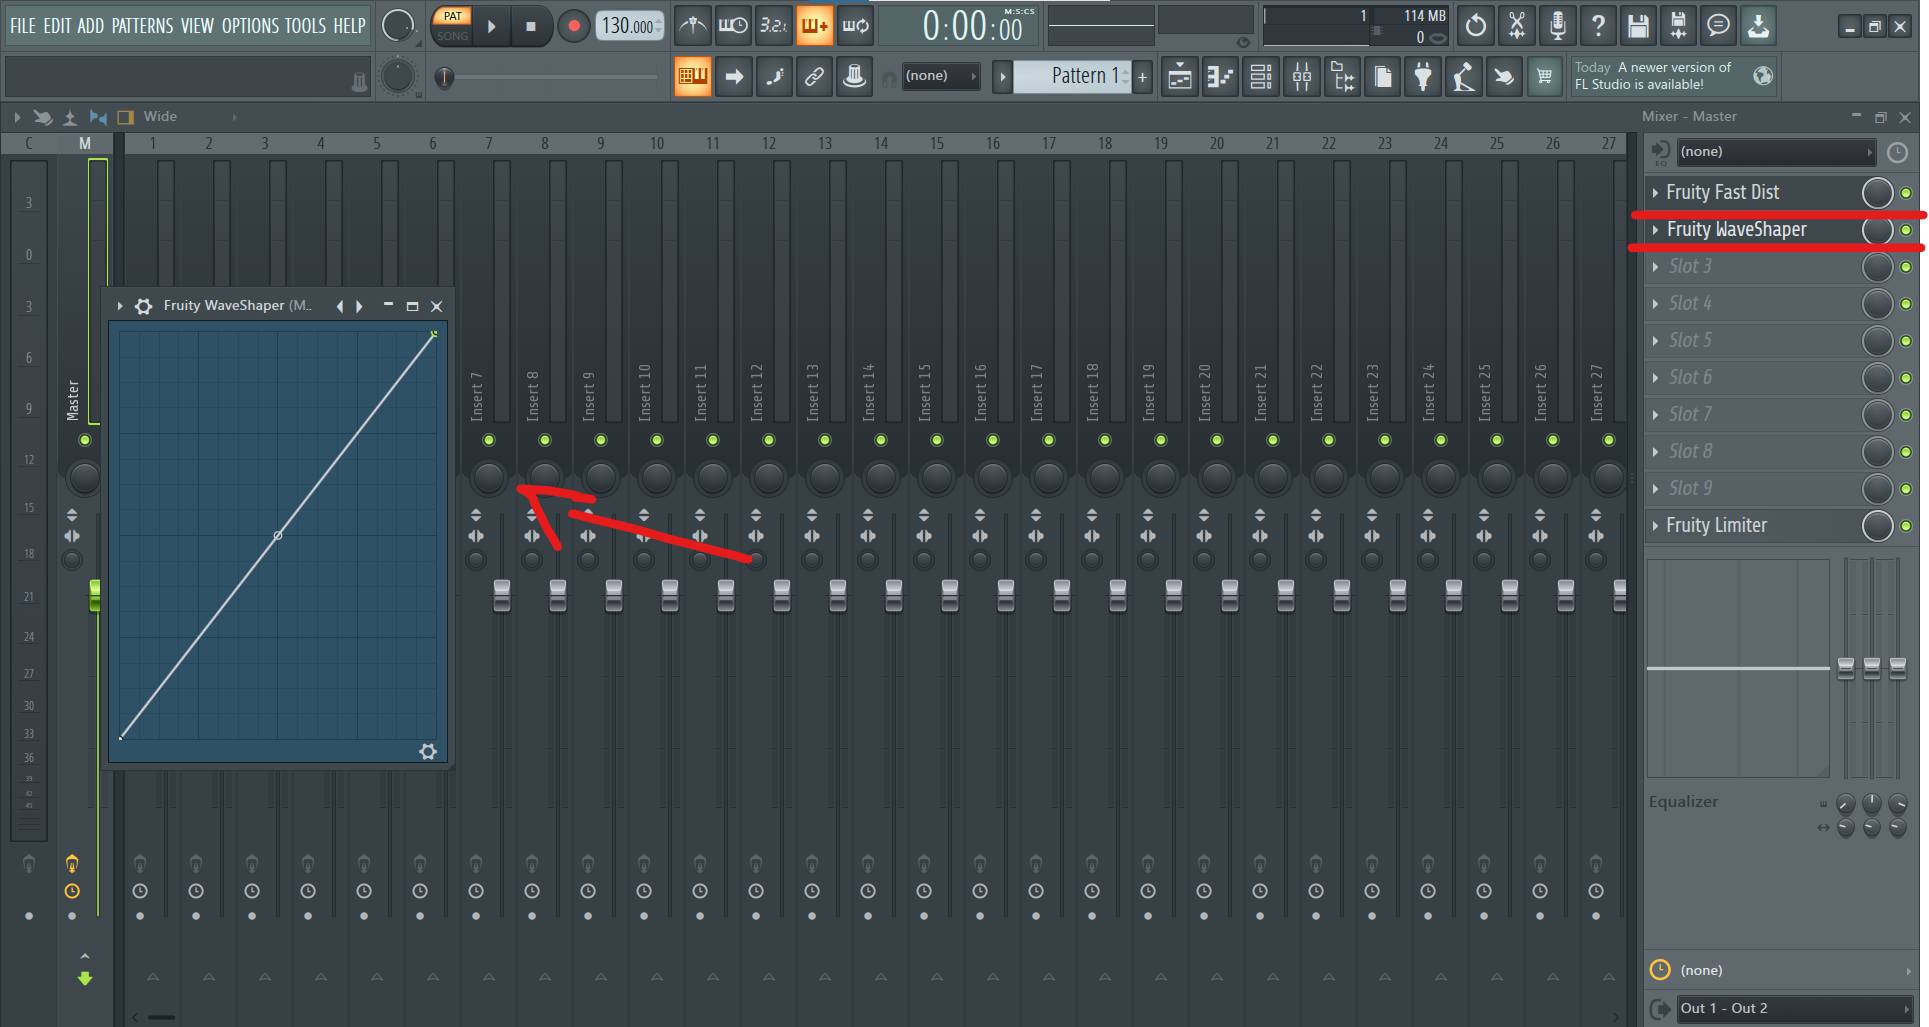
Task: Toggle Fruity Limiter enable LED
Action: (x=1906, y=526)
